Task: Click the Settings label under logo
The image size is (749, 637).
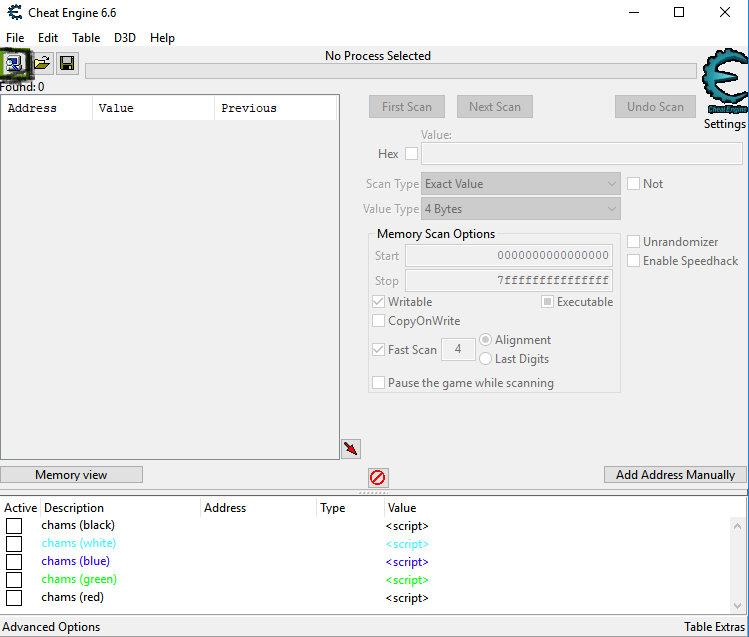Action: pyautogui.click(x=725, y=124)
